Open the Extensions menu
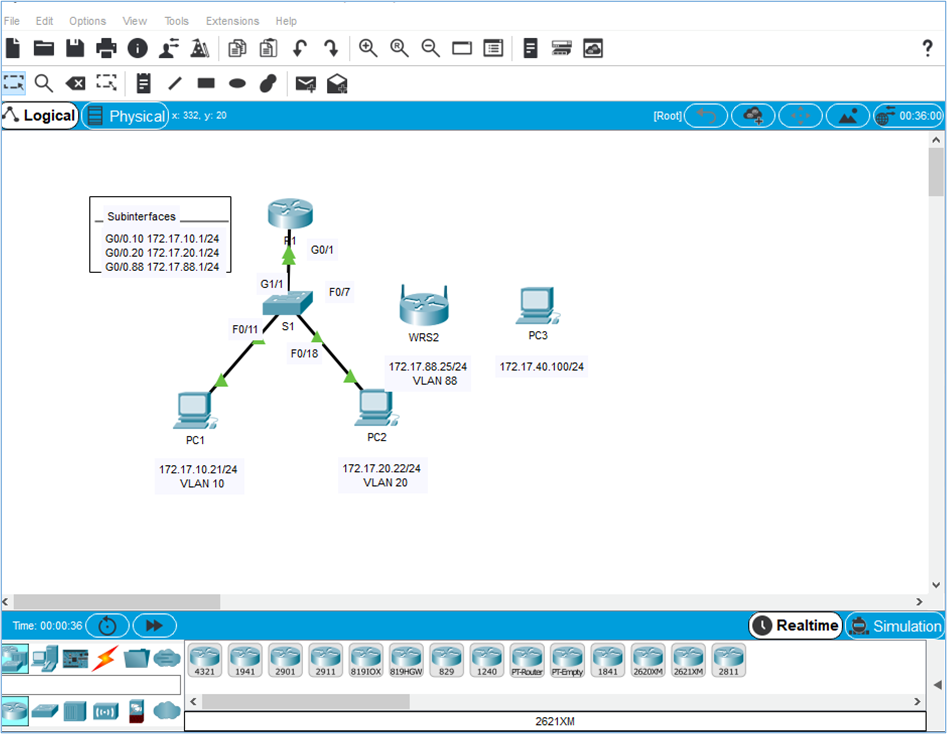Viewport: 947px width, 734px height. pos(232,21)
